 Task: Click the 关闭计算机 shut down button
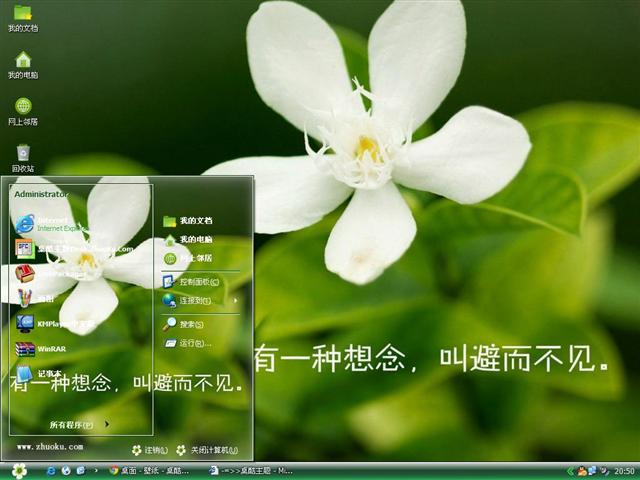pos(207,450)
